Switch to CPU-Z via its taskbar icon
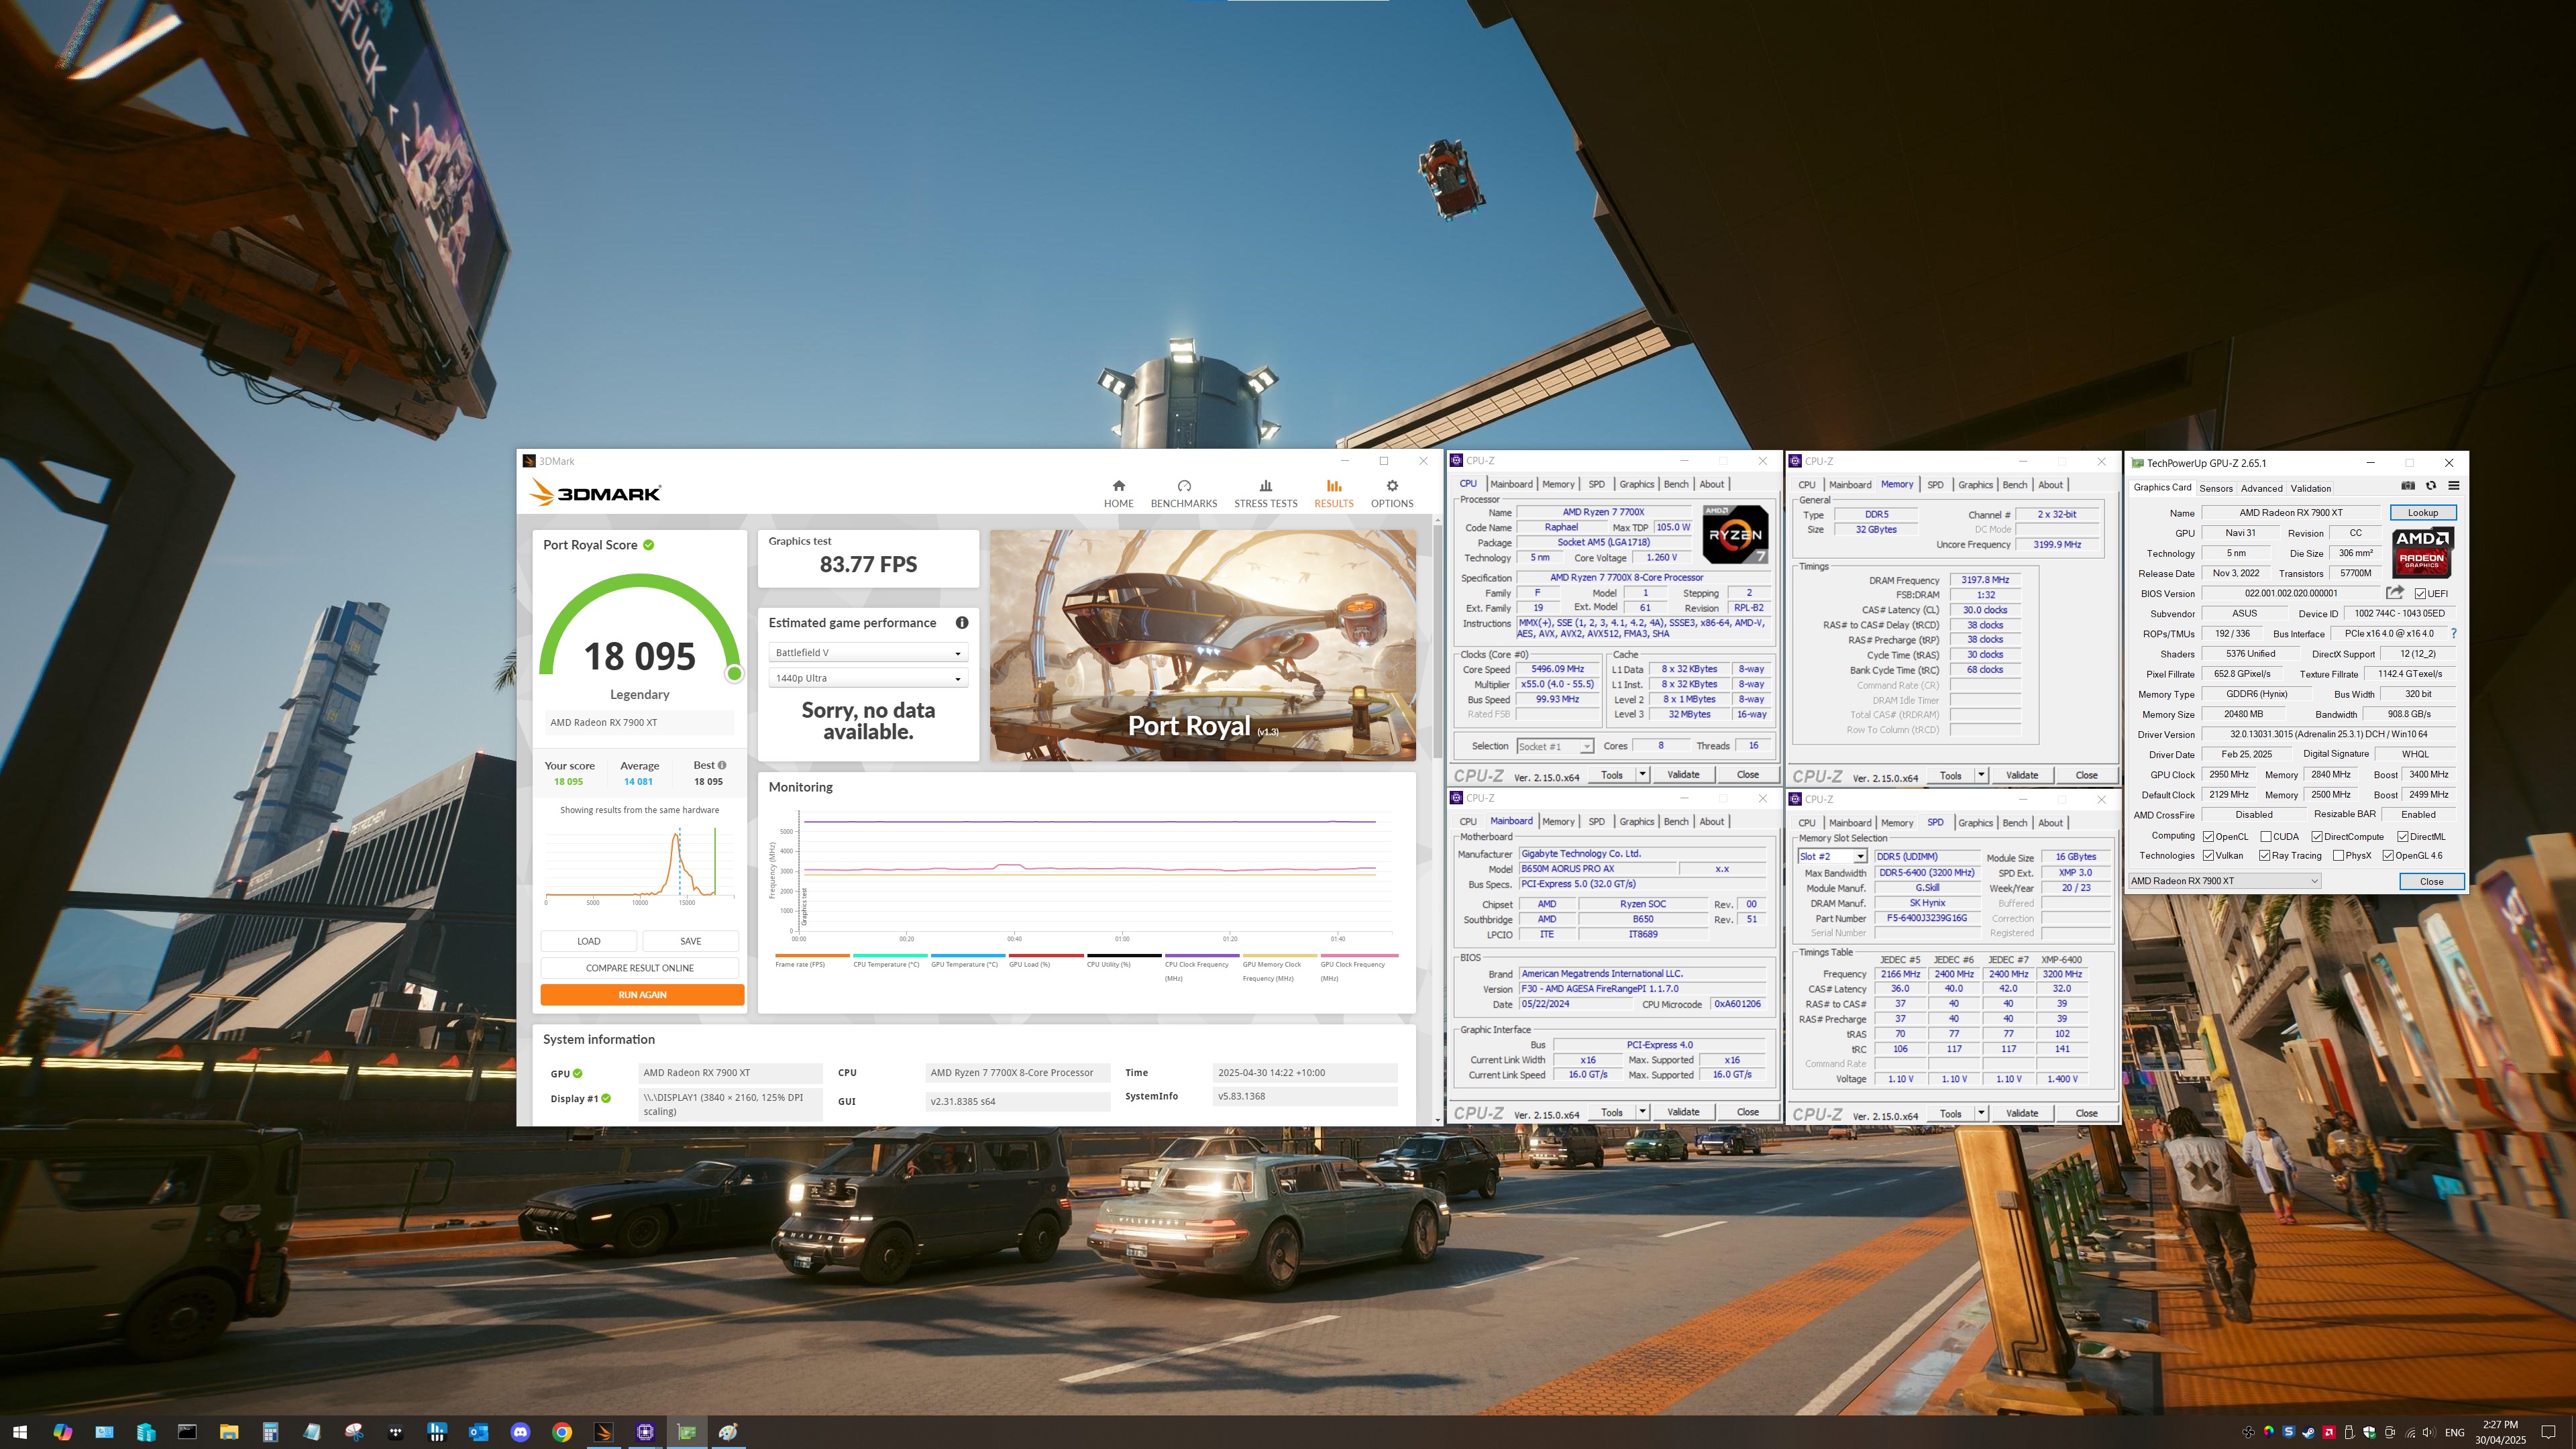Screen dimensions: 2576x1449 645,1432
